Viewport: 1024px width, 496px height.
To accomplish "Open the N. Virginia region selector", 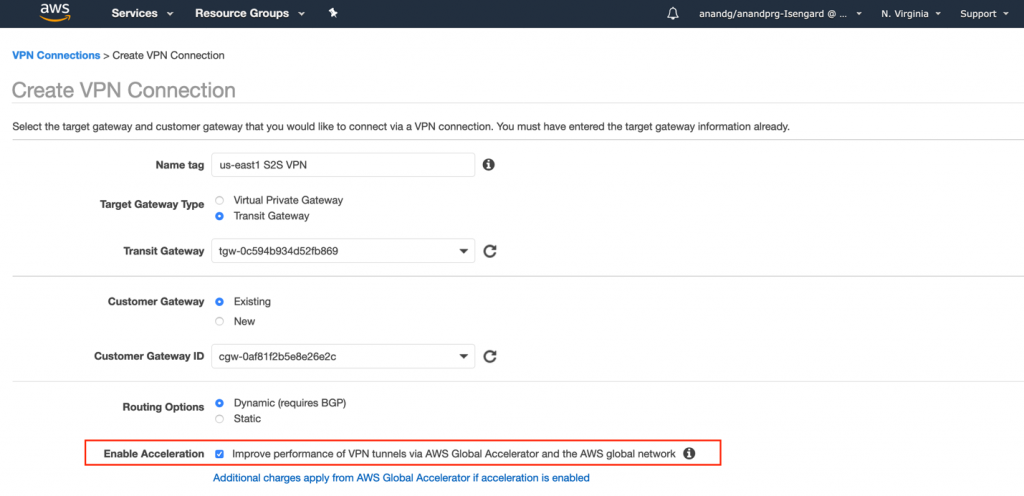I will click(x=910, y=14).
